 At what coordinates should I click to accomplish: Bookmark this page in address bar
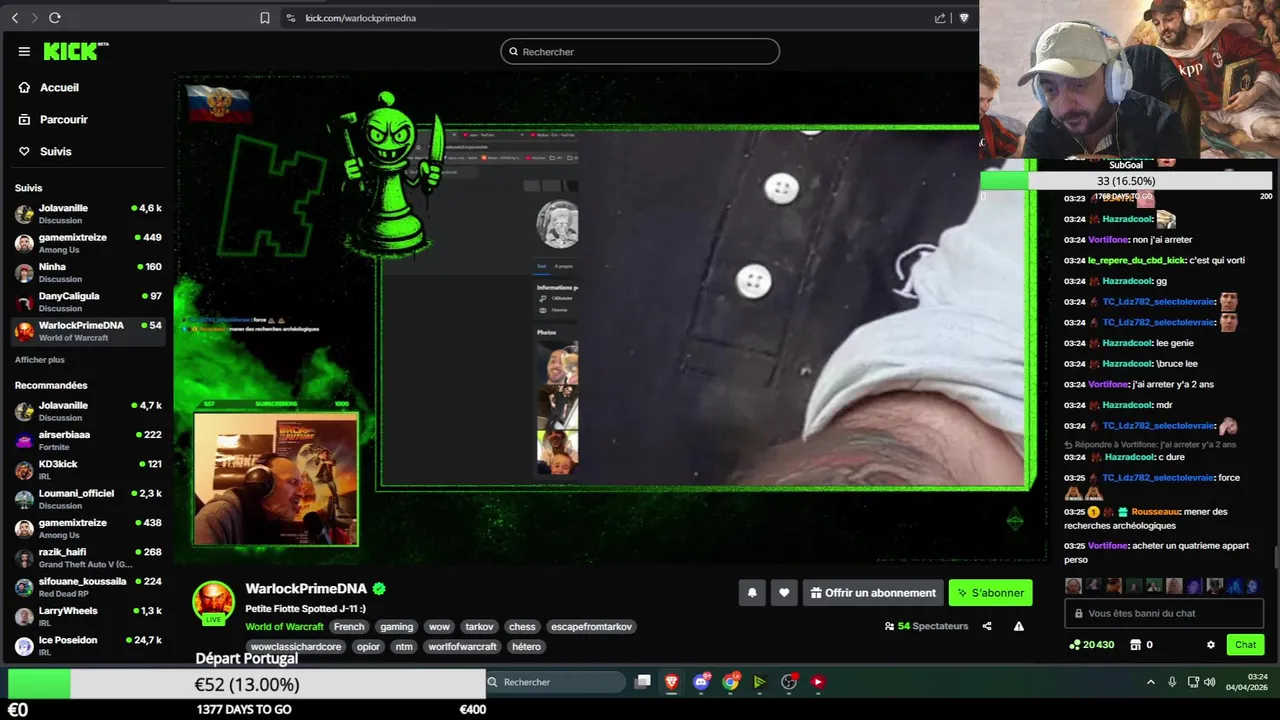pyautogui.click(x=265, y=18)
